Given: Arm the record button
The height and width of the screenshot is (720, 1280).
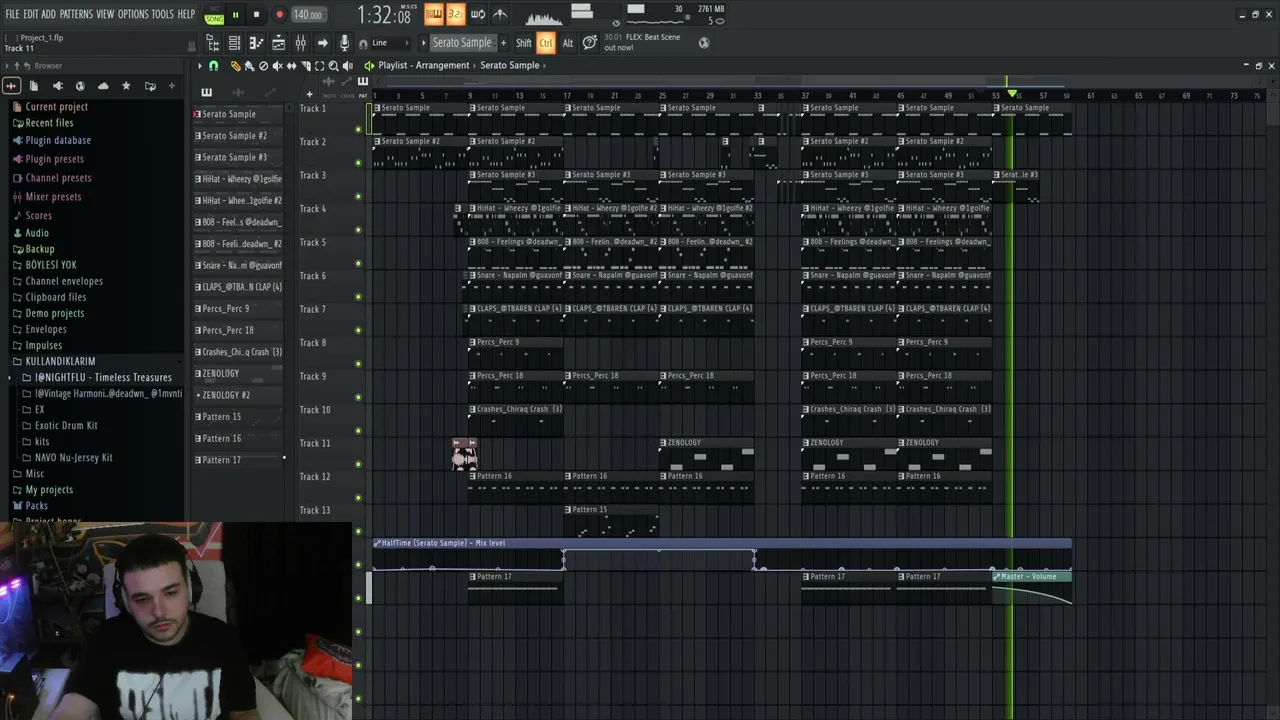Looking at the screenshot, I should (279, 15).
